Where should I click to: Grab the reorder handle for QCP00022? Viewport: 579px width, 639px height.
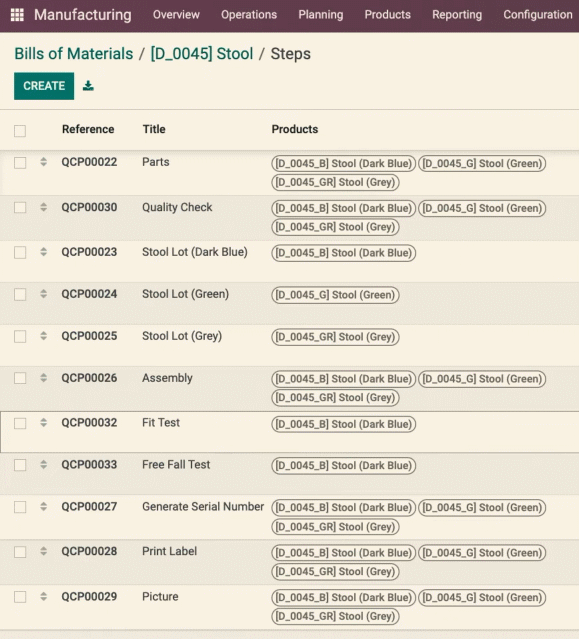pyautogui.click(x=44, y=162)
